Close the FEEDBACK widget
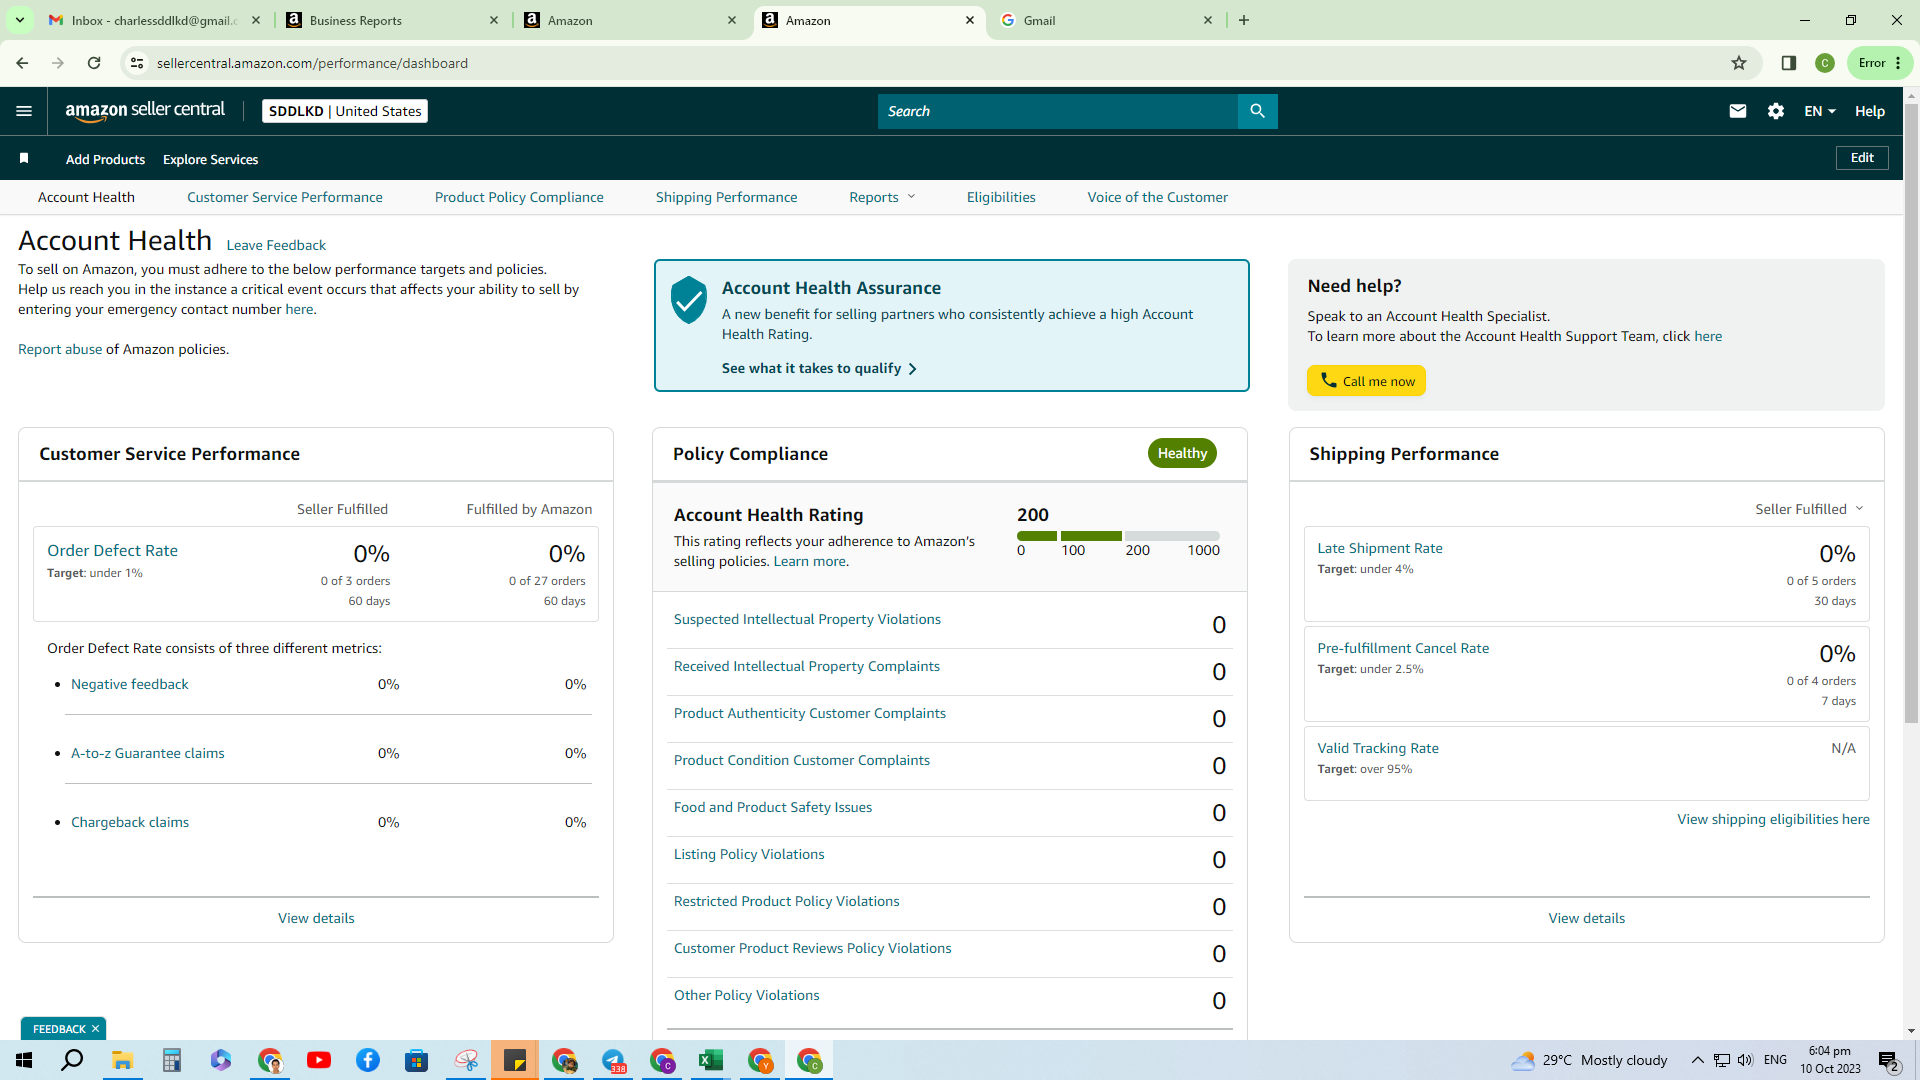Image resolution: width=1920 pixels, height=1080 pixels. pos(96,1029)
